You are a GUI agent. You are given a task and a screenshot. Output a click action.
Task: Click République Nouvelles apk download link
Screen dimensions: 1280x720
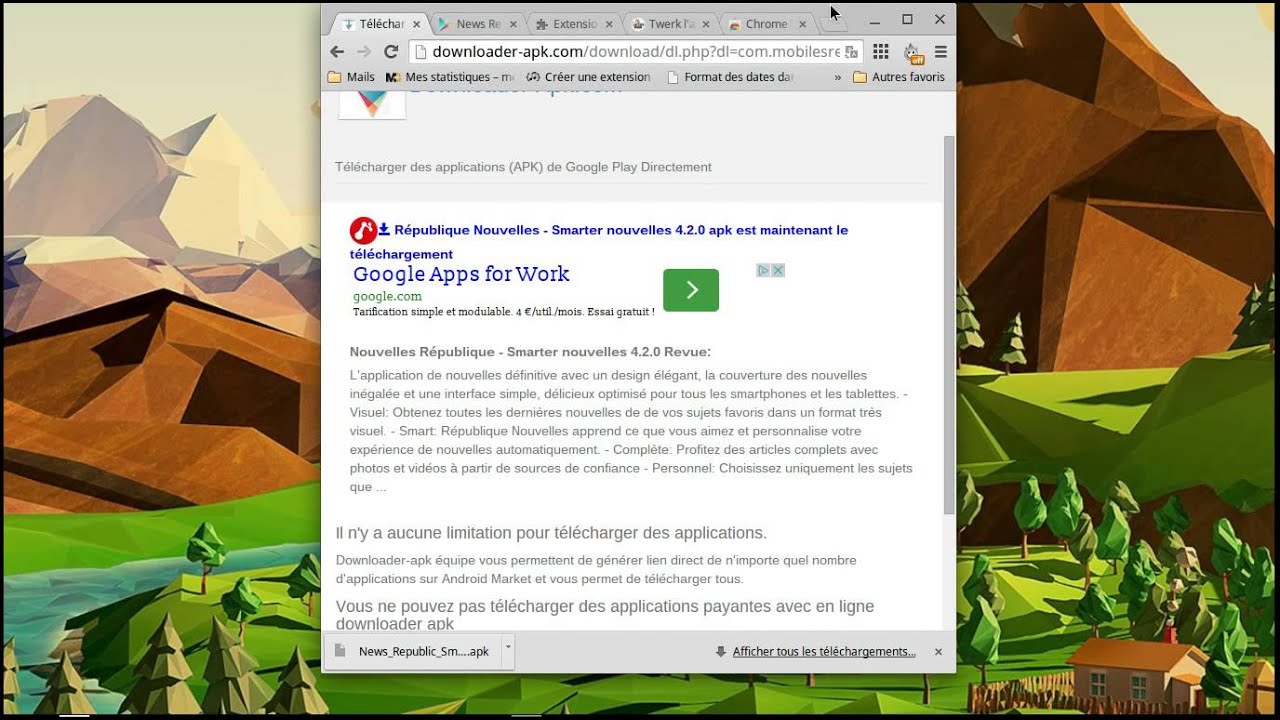(x=599, y=242)
